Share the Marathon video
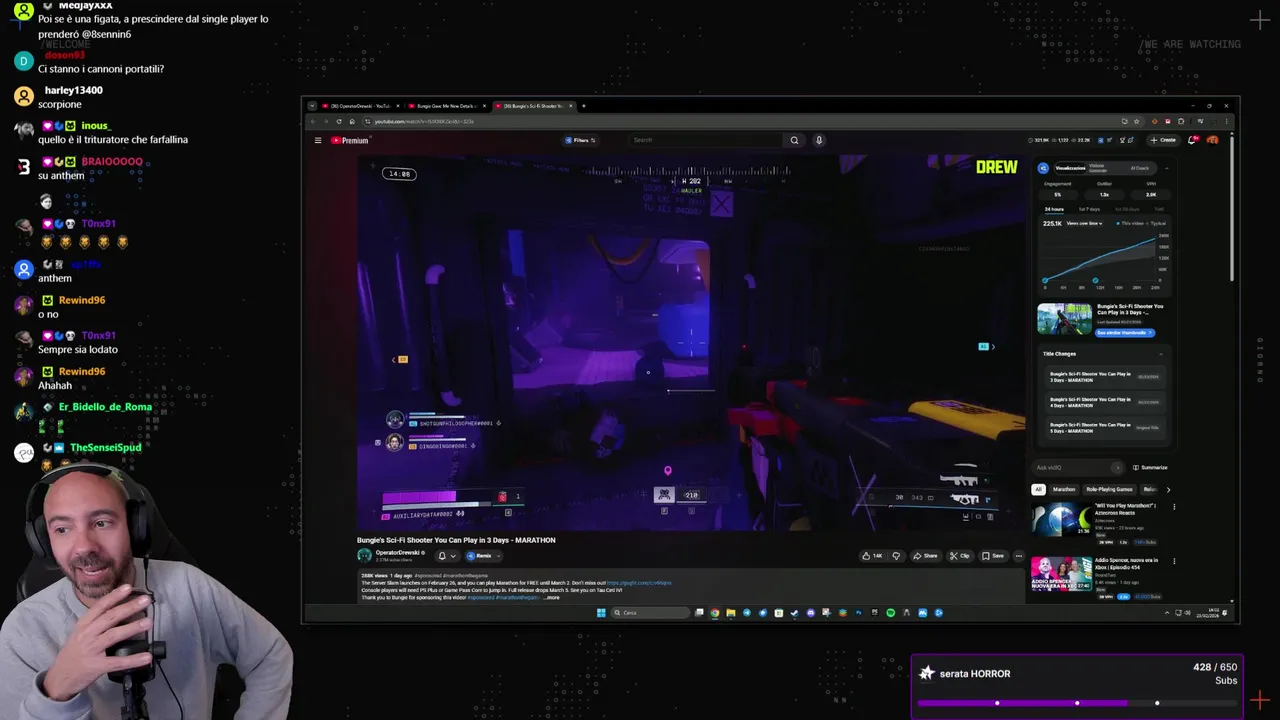Viewport: 1280px width, 720px height. [x=925, y=556]
